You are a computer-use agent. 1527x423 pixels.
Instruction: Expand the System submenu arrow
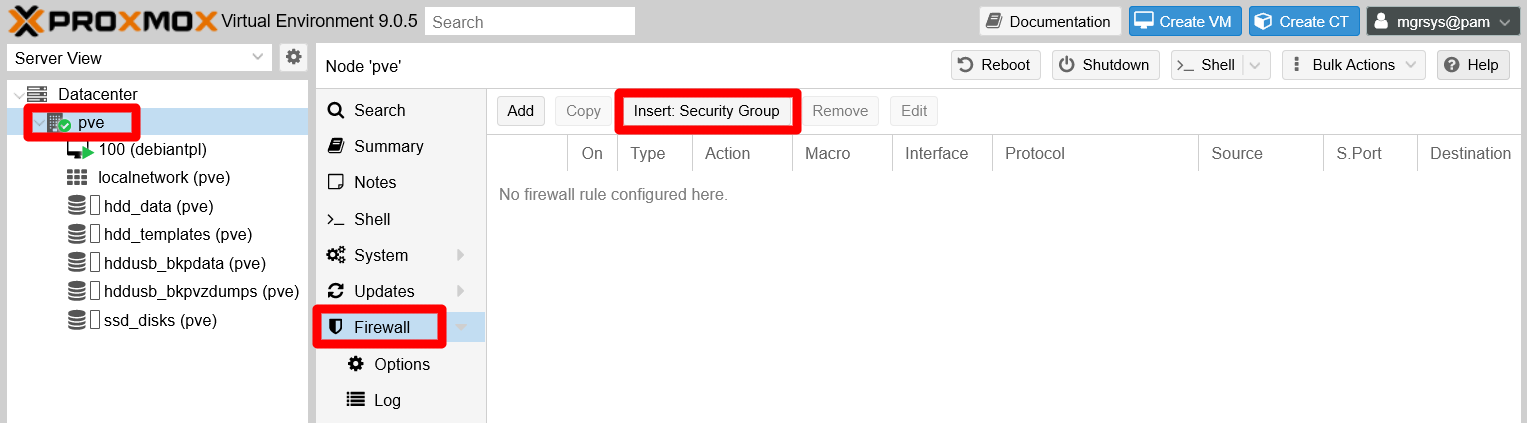click(461, 255)
